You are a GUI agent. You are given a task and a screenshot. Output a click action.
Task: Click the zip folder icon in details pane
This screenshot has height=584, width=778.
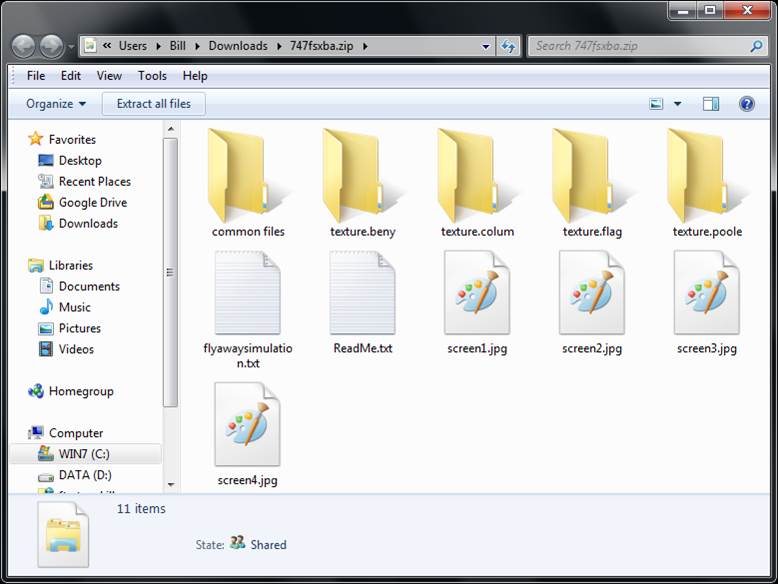pos(63,534)
